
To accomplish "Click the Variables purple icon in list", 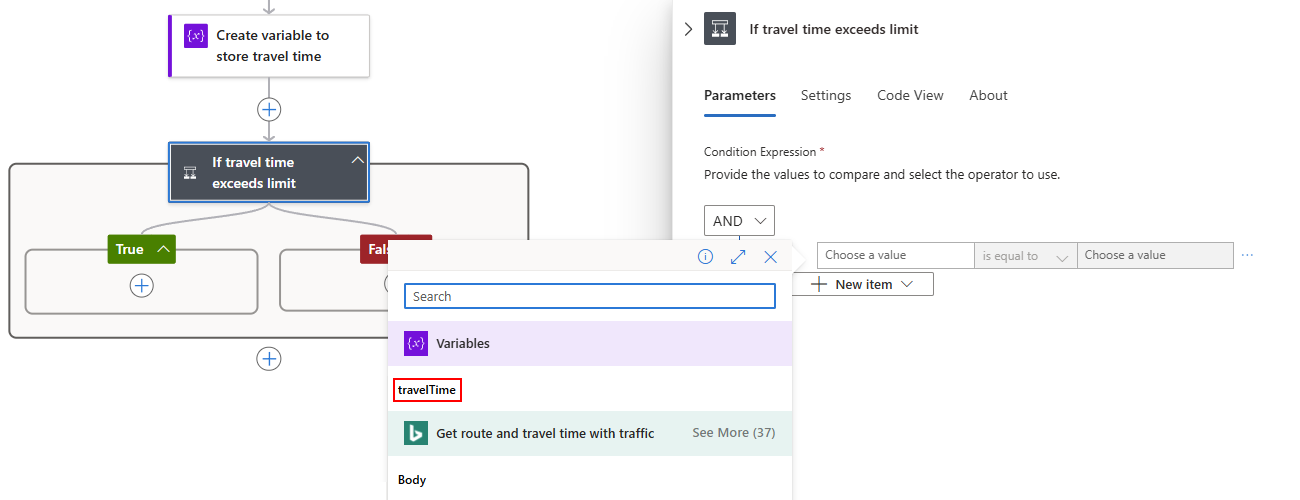I will pyautogui.click(x=416, y=343).
